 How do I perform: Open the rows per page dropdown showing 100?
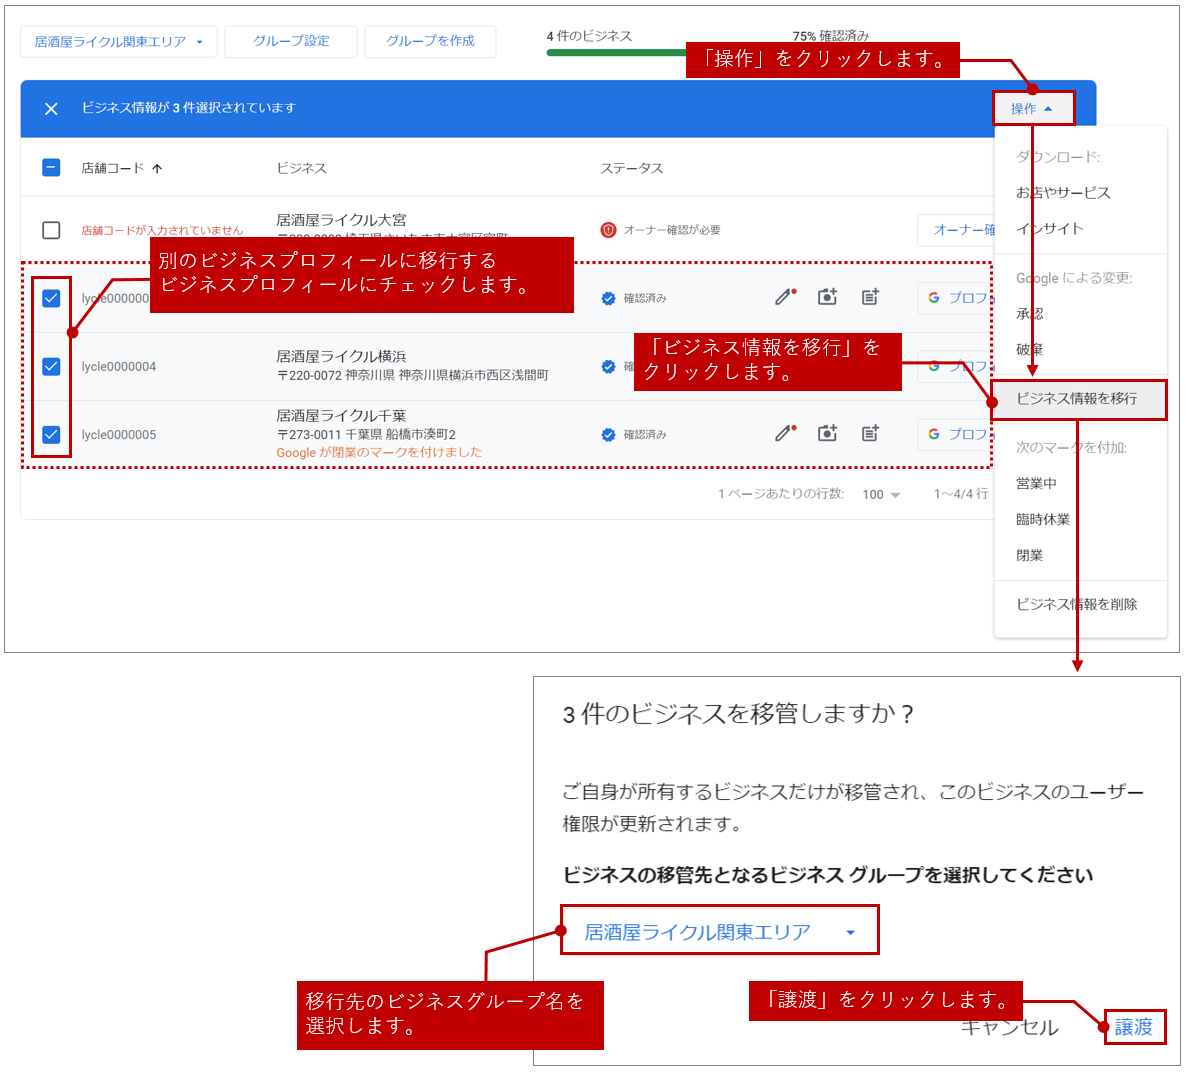click(881, 494)
